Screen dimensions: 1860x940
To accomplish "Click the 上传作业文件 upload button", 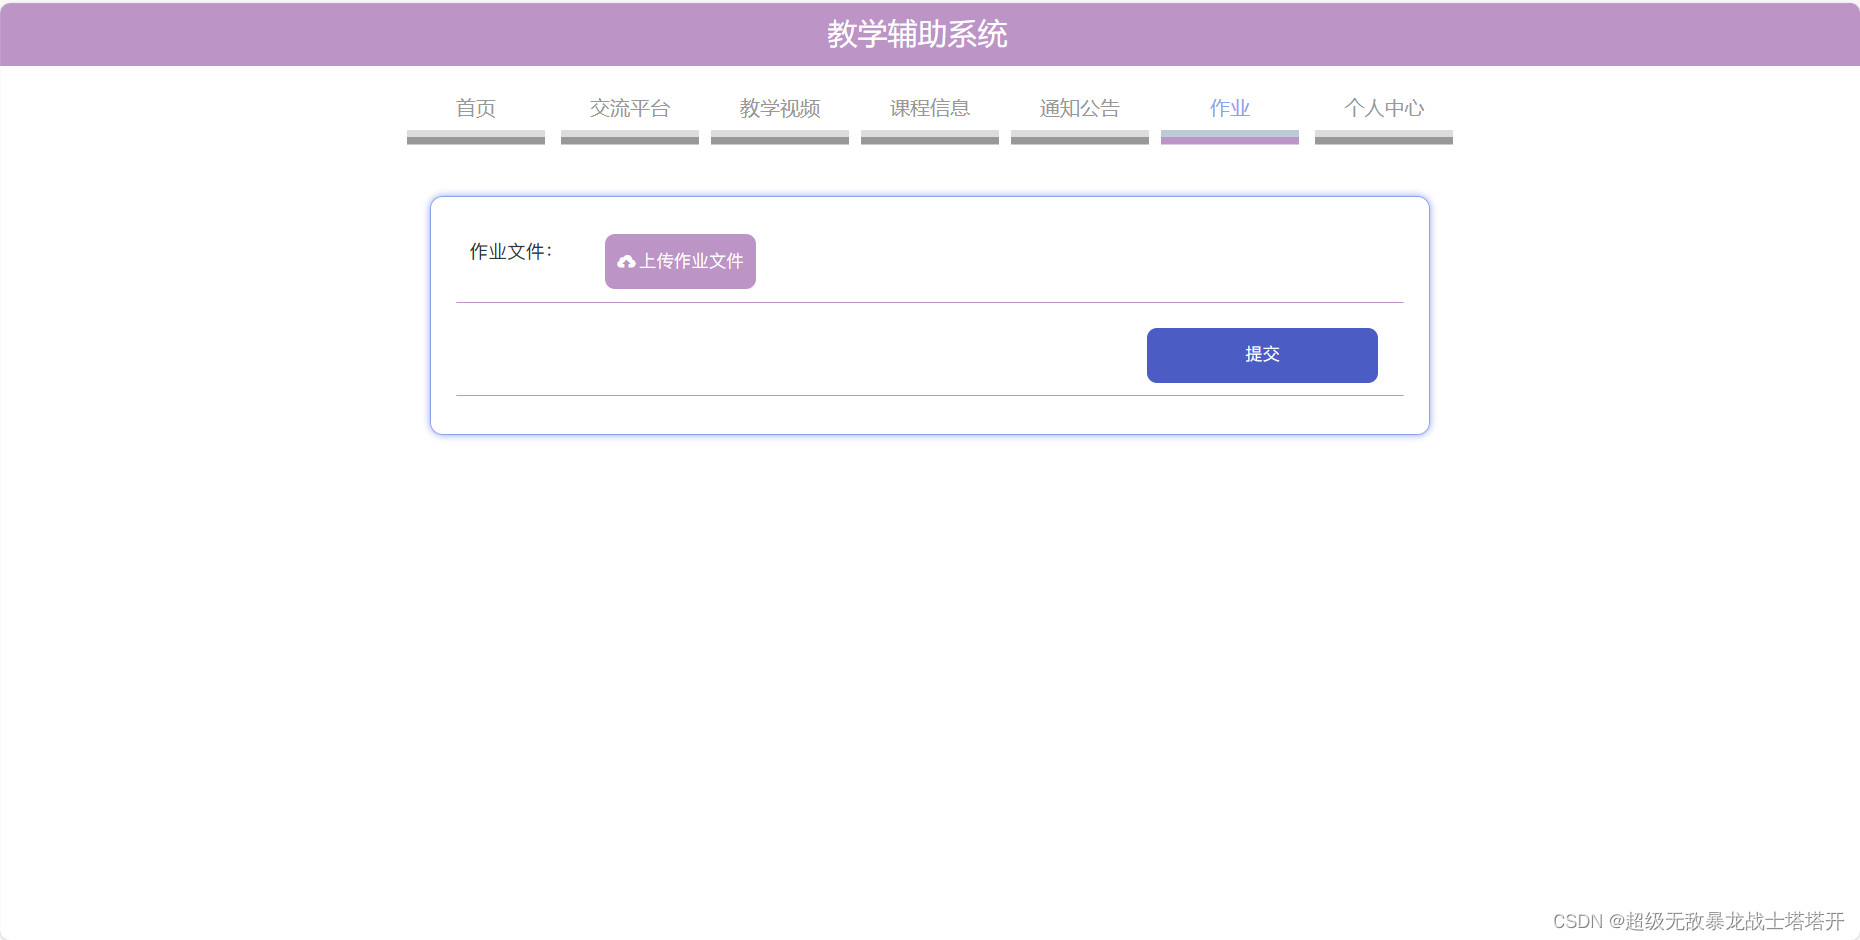I will coord(680,261).
